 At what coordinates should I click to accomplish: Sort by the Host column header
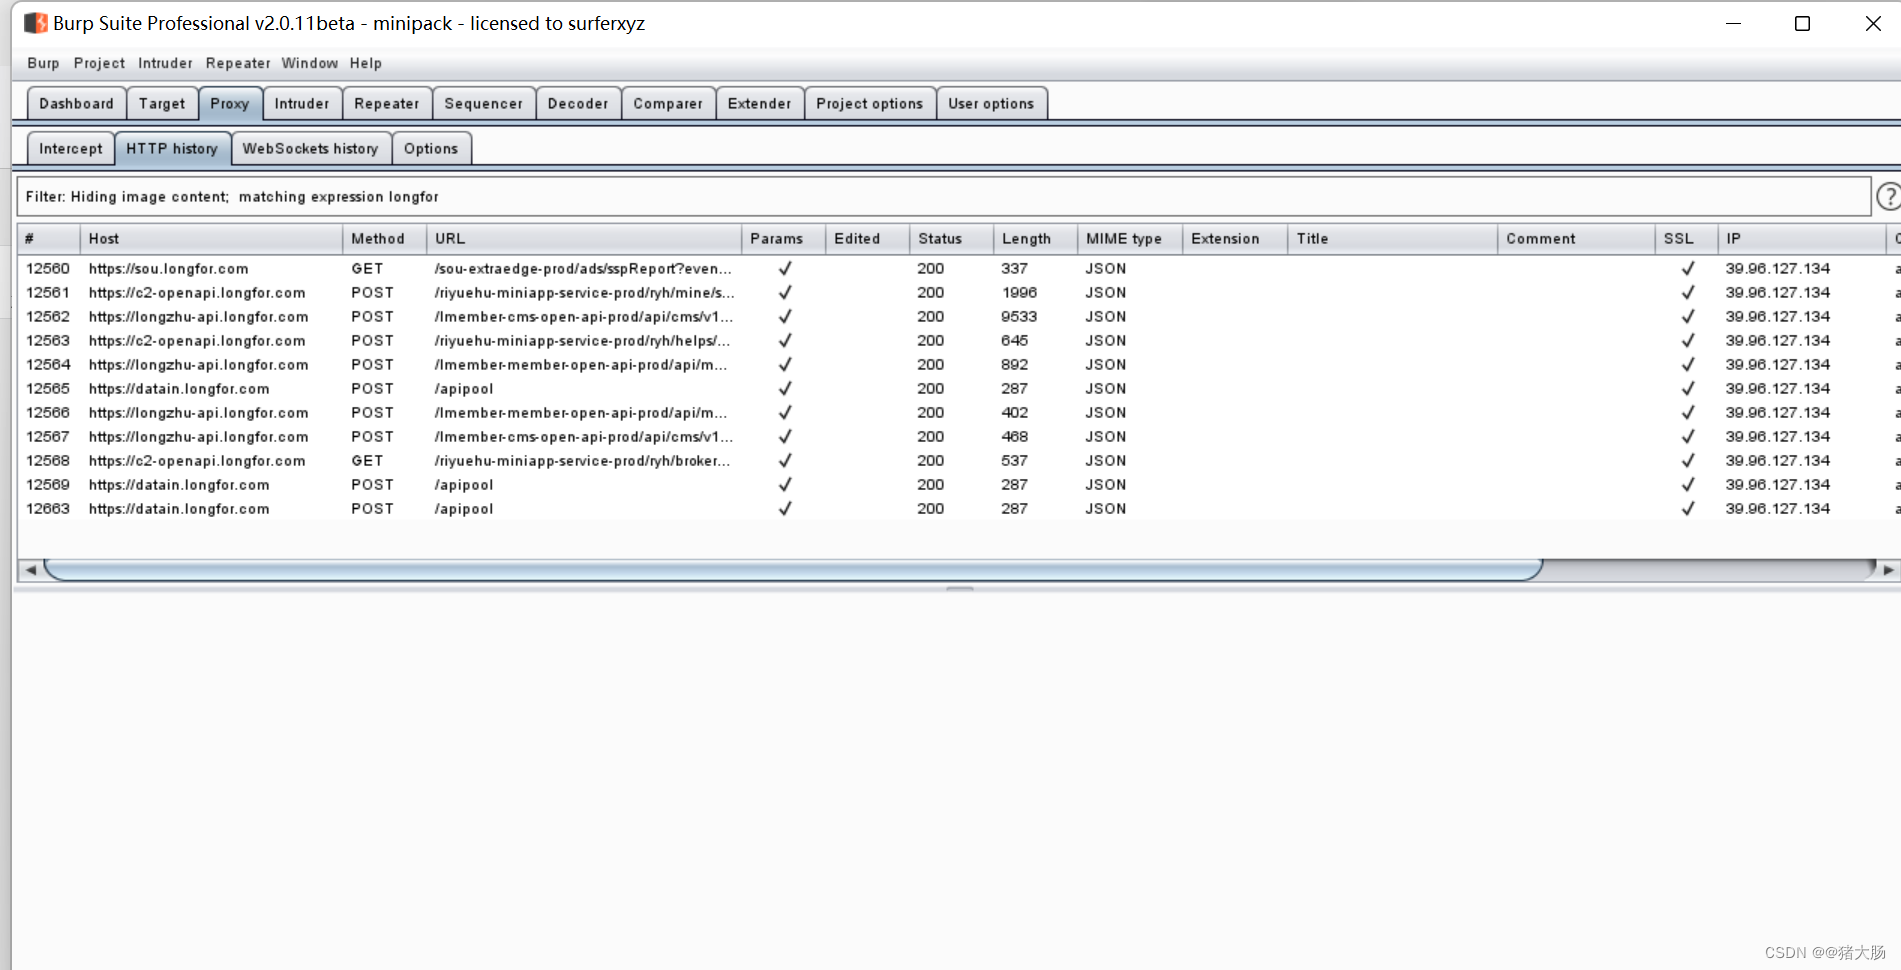coord(211,238)
